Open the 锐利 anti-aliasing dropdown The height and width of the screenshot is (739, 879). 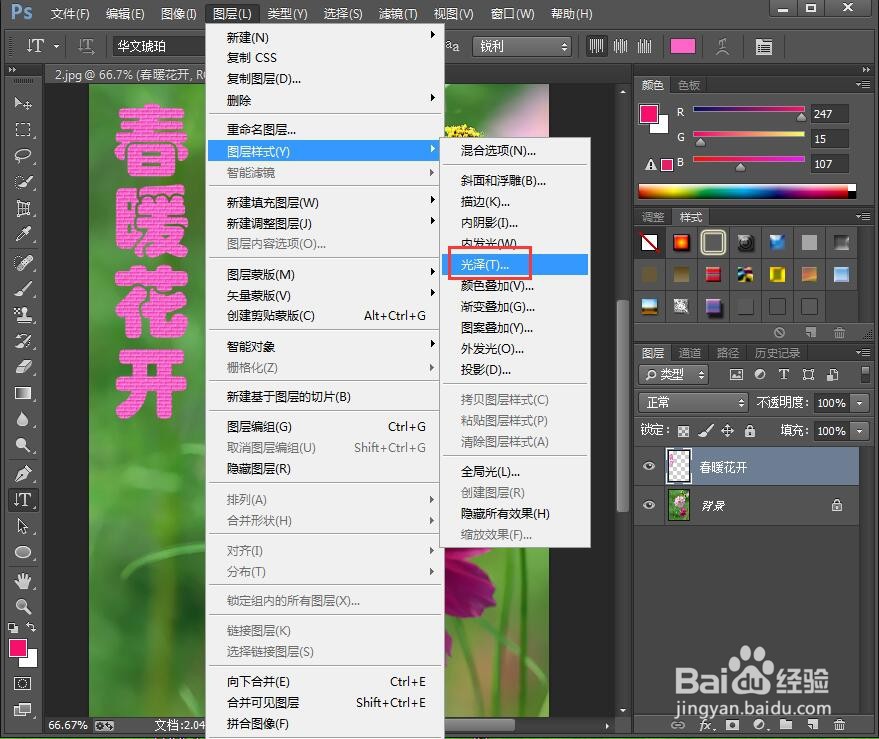[522, 47]
